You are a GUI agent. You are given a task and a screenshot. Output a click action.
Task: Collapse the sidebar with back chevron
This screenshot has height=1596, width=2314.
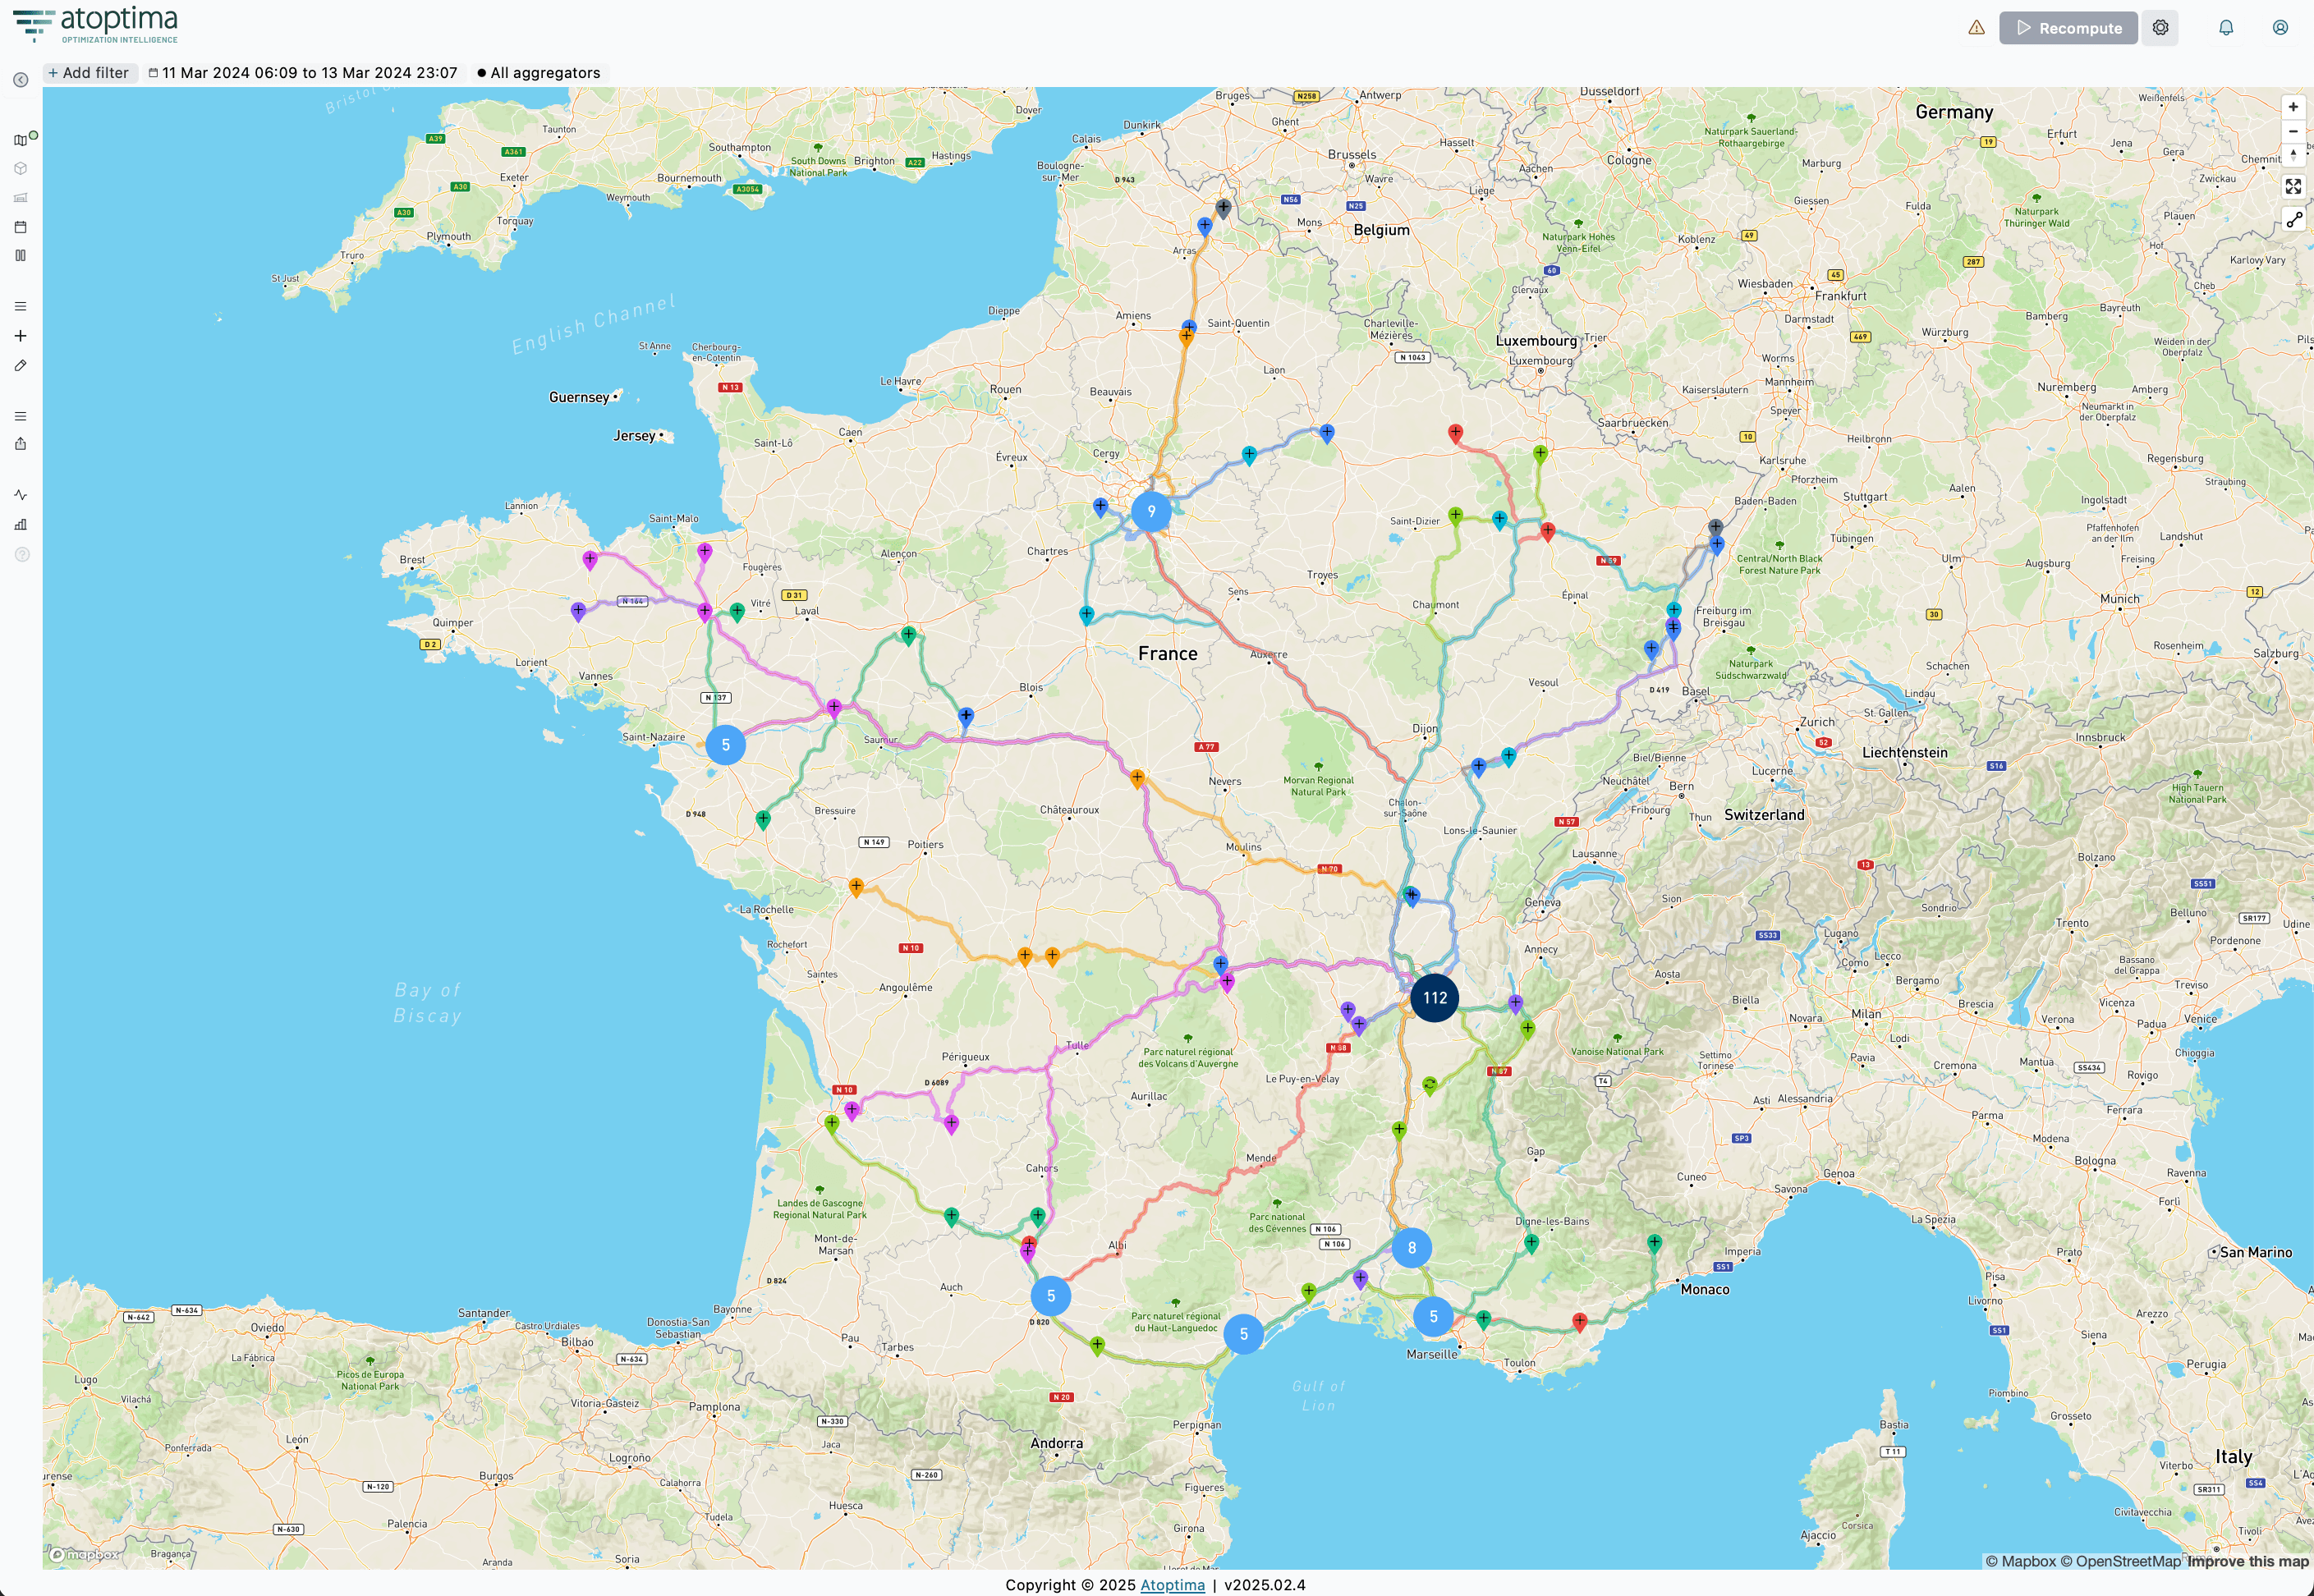[x=20, y=80]
